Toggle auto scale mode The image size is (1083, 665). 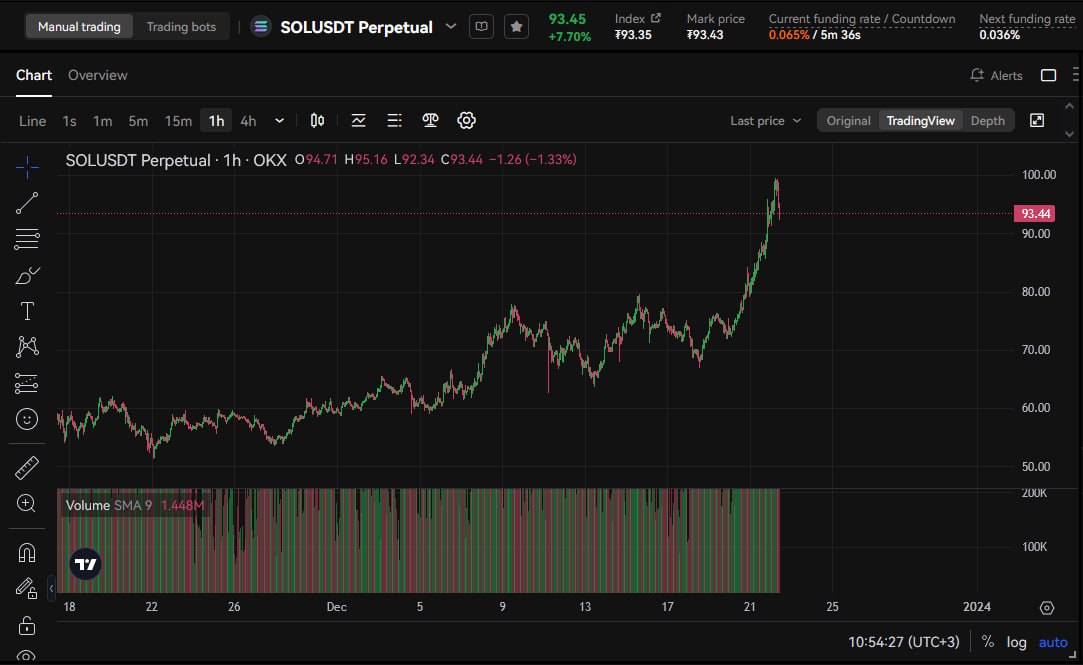point(1053,642)
